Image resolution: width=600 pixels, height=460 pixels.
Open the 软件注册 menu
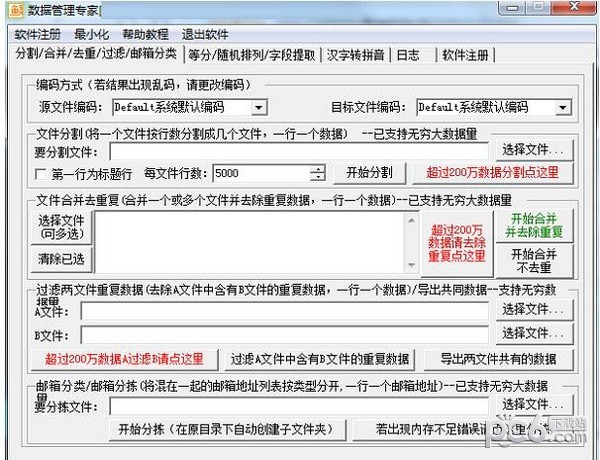37,34
